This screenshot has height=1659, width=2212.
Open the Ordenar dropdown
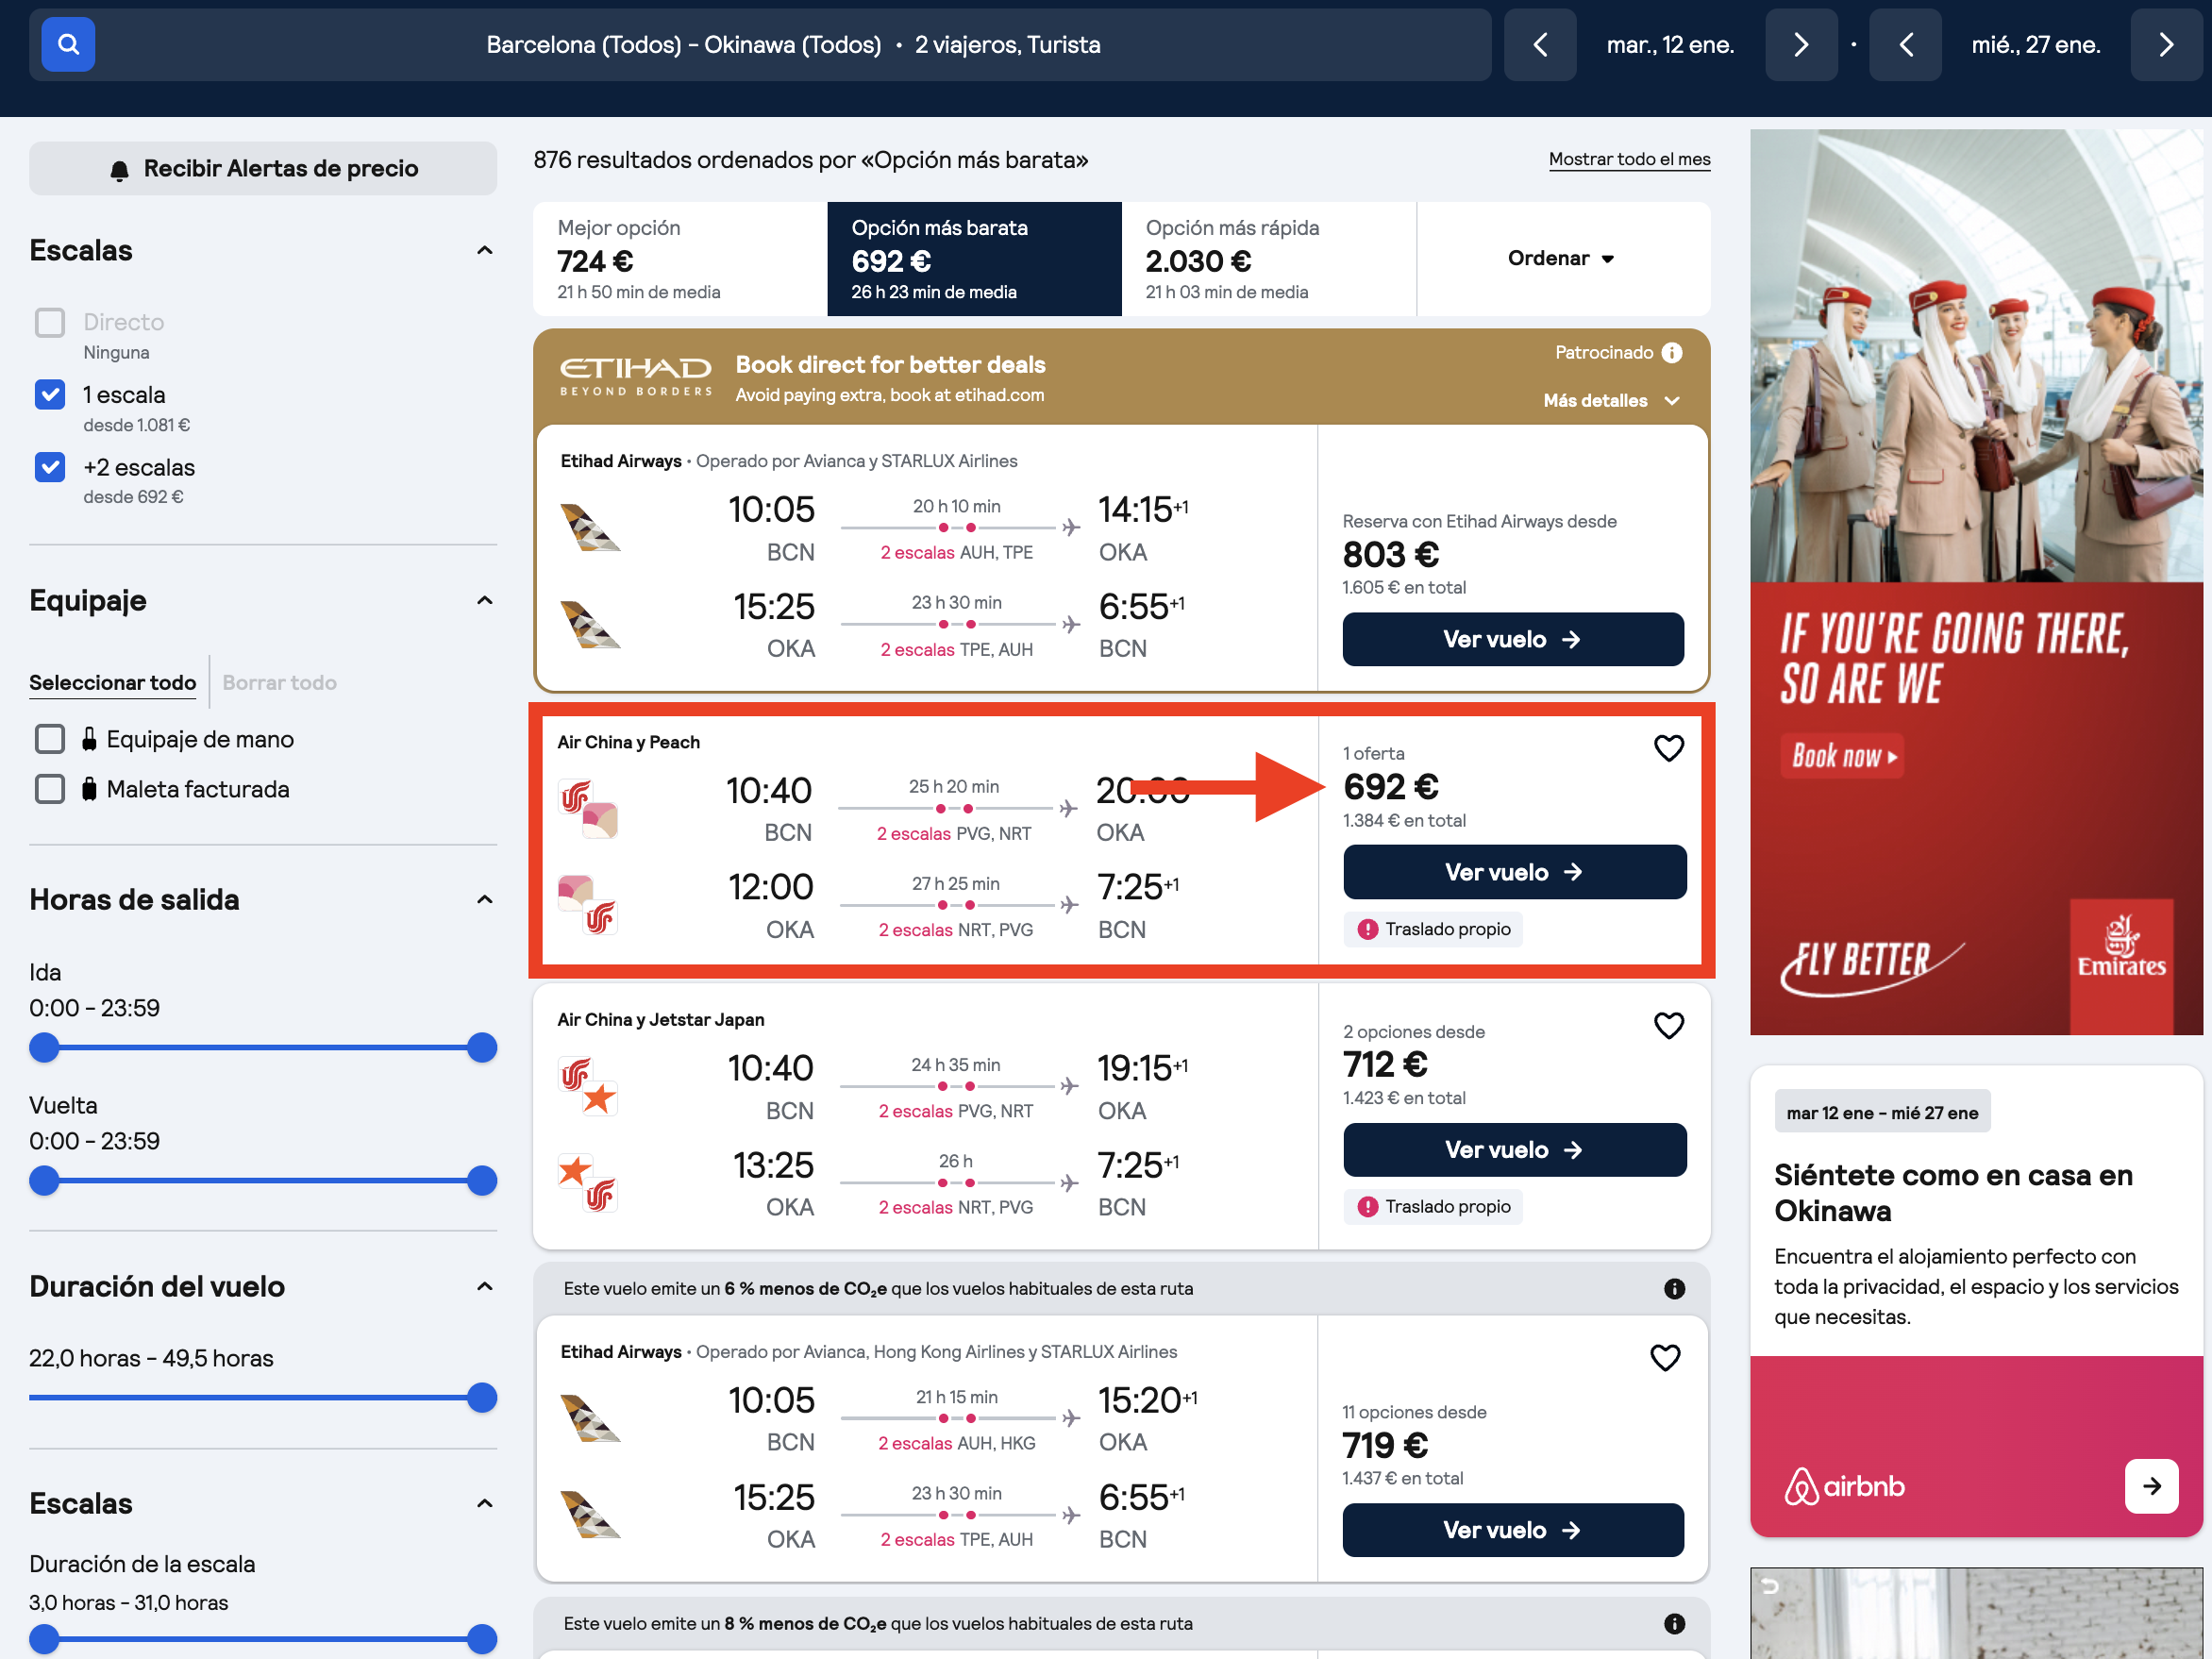point(1562,259)
